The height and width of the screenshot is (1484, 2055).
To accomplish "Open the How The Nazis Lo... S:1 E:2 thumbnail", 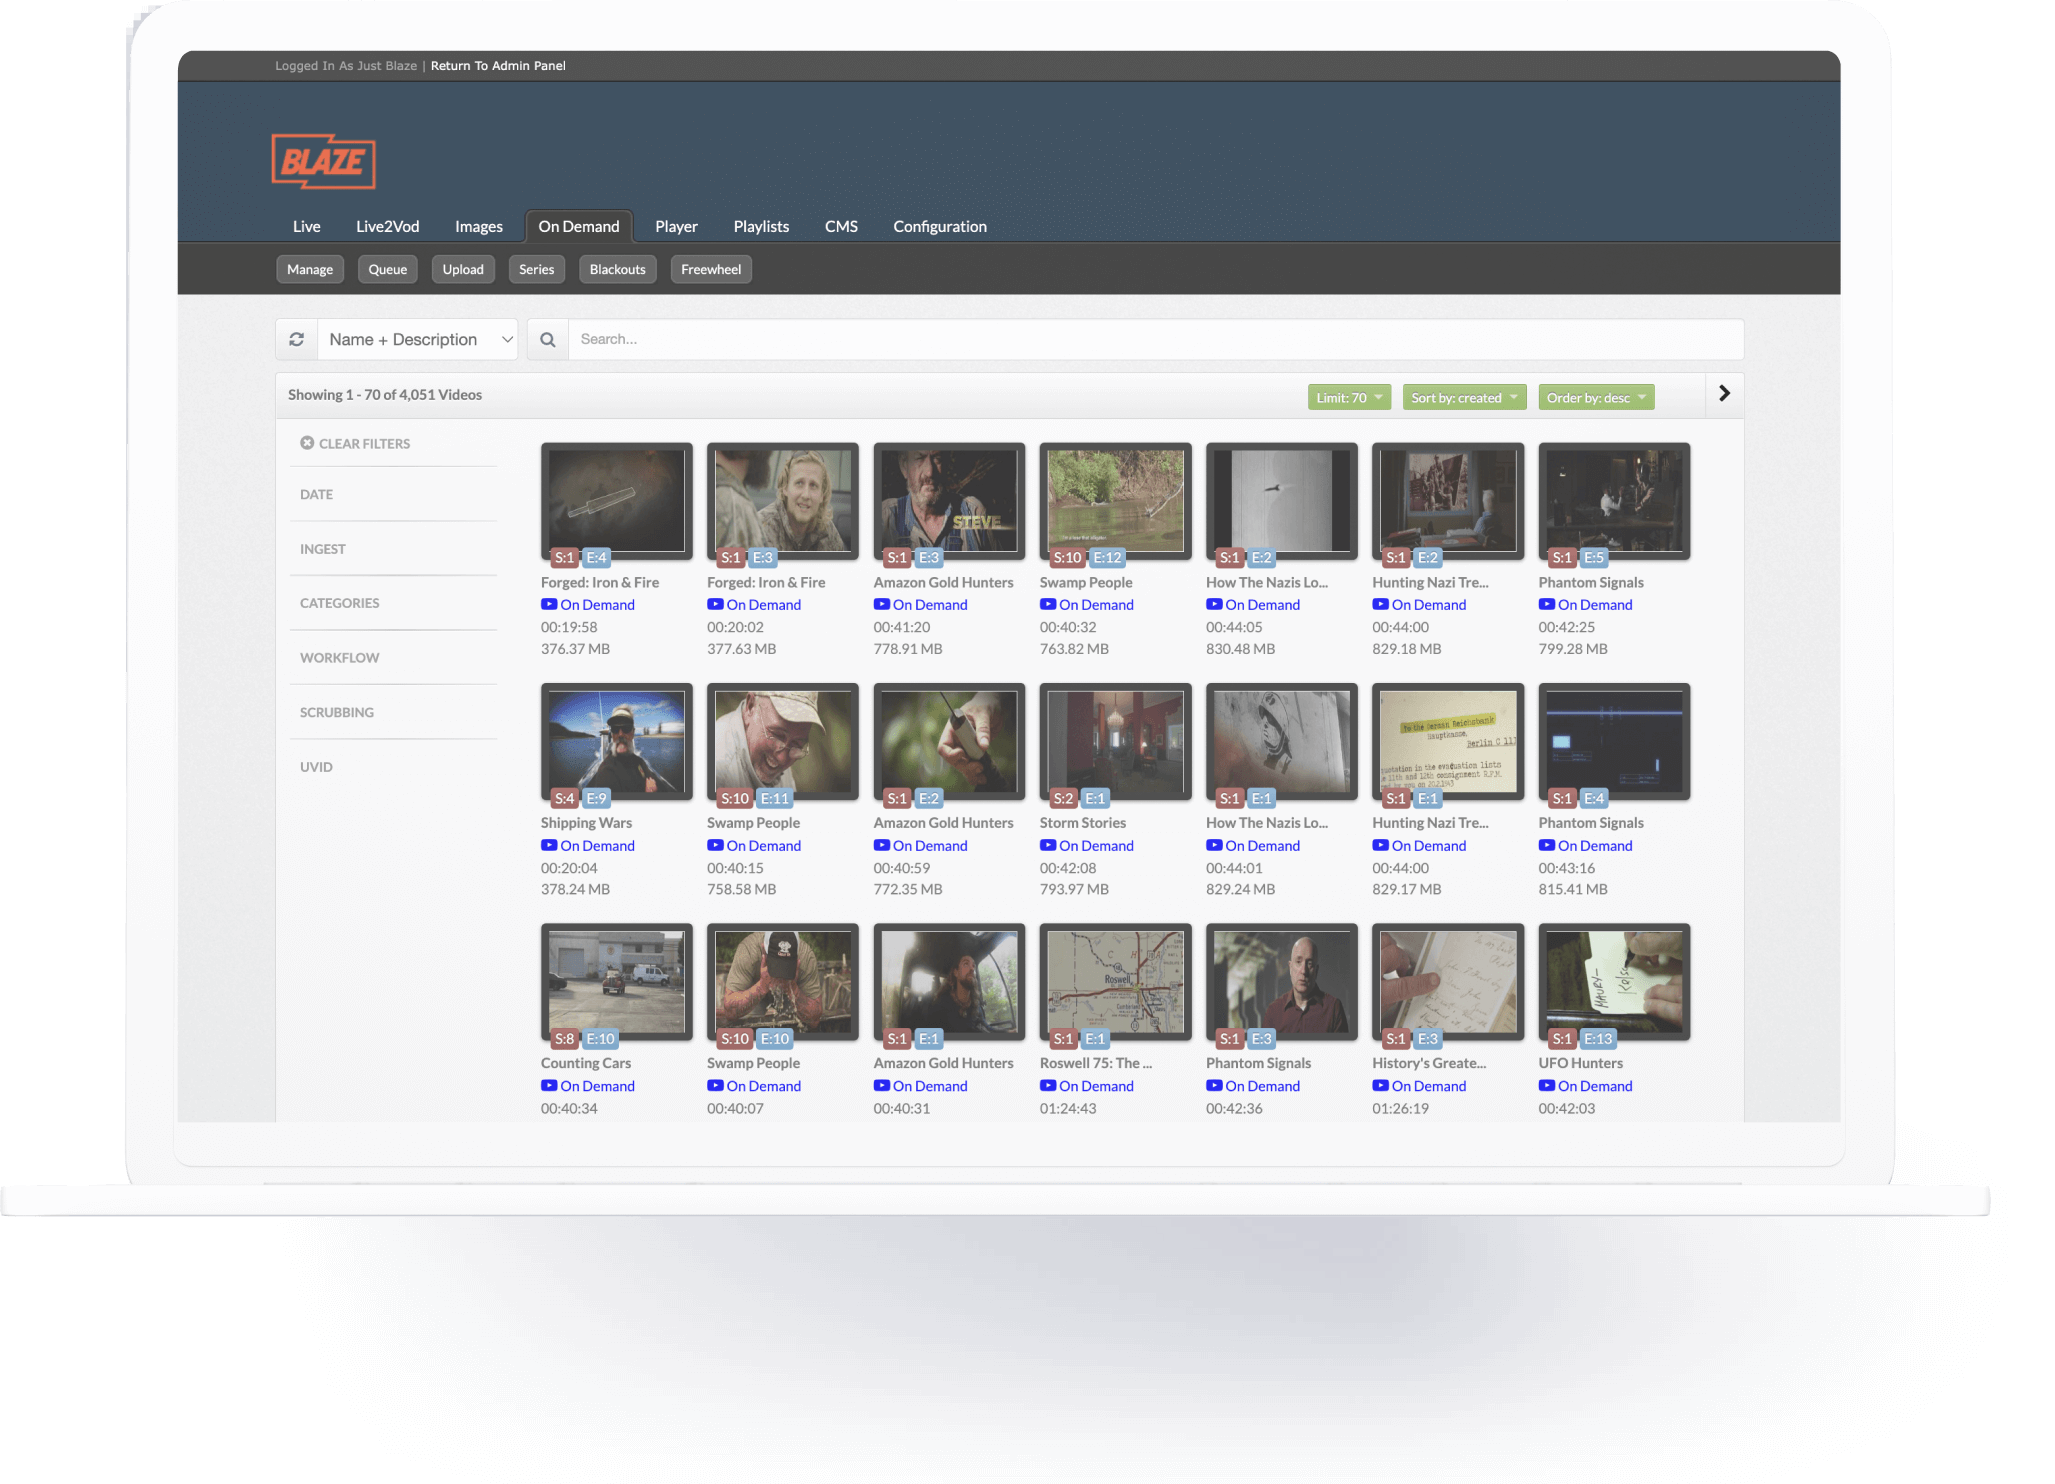I will 1282,501.
